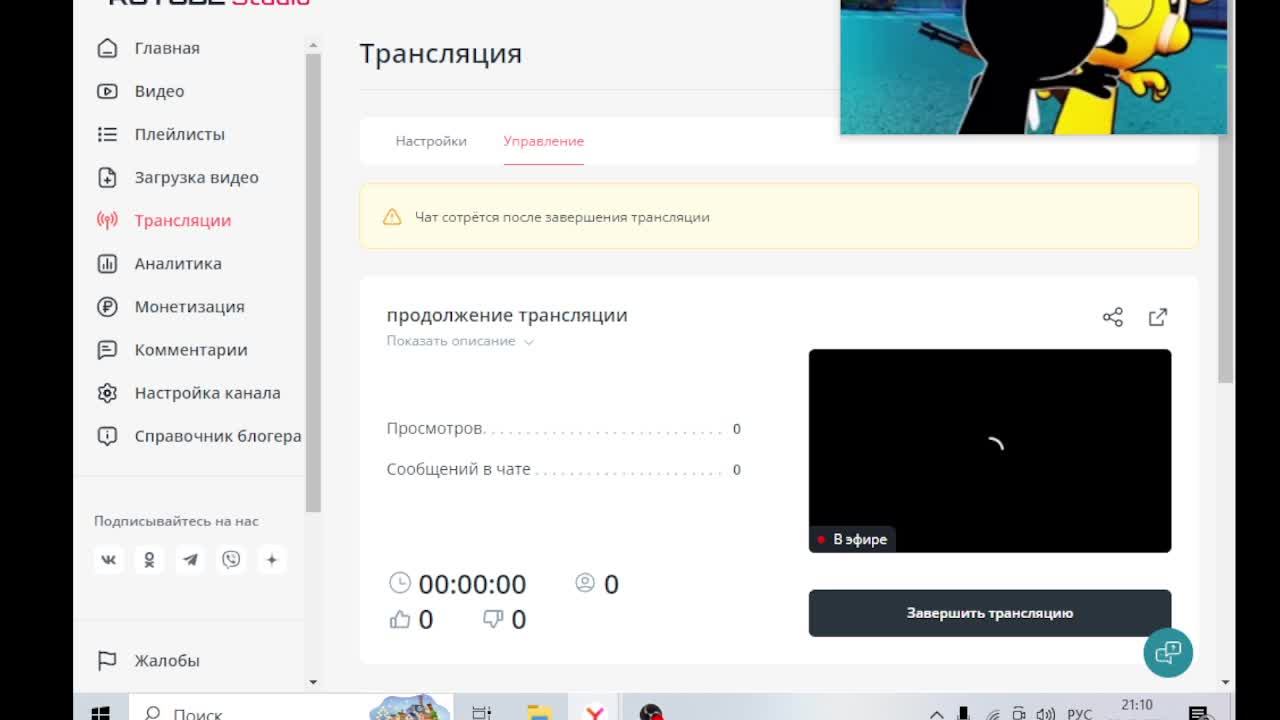Open the Odnoklassniki social icon
This screenshot has height=720, width=1280.
pos(150,560)
